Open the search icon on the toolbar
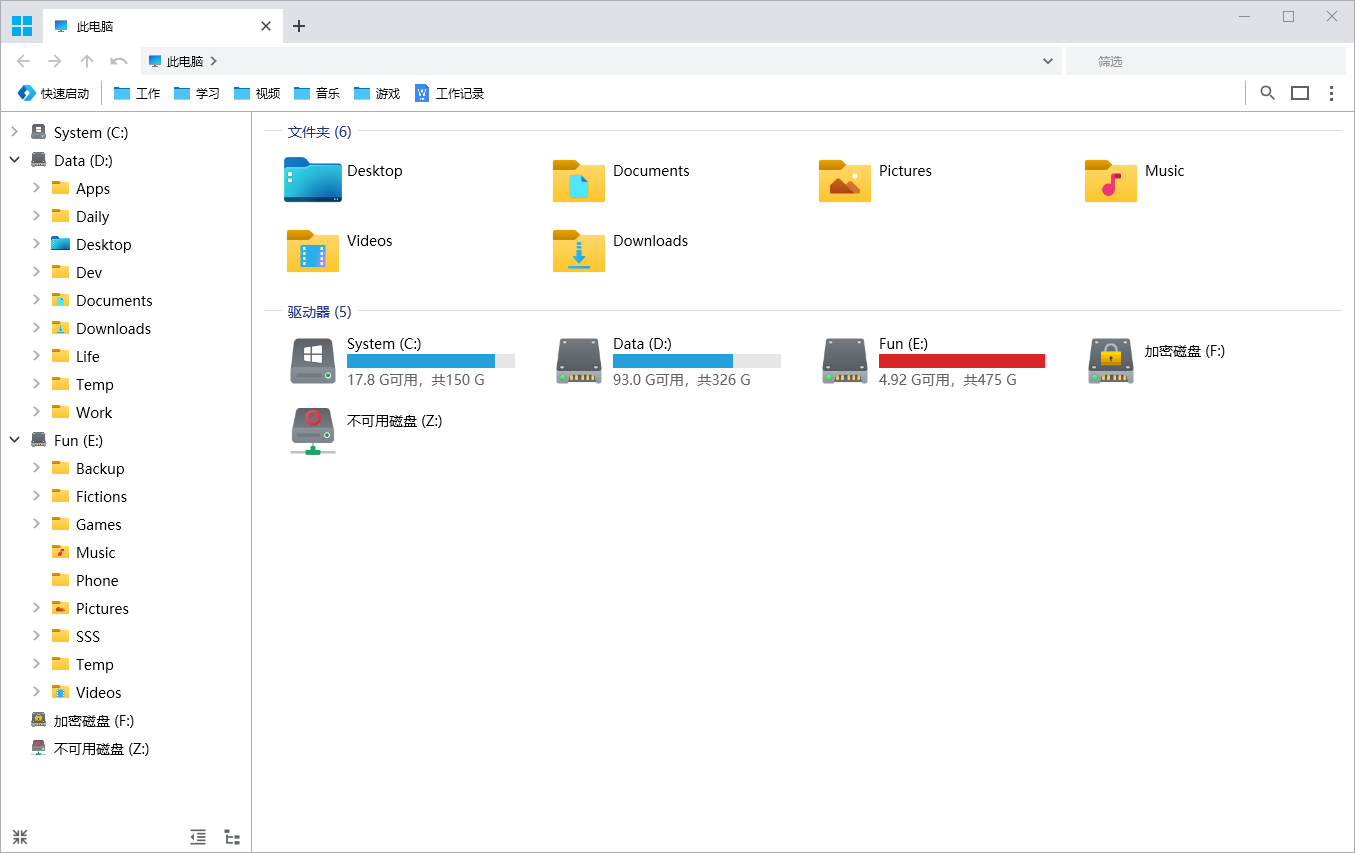 pyautogui.click(x=1267, y=92)
